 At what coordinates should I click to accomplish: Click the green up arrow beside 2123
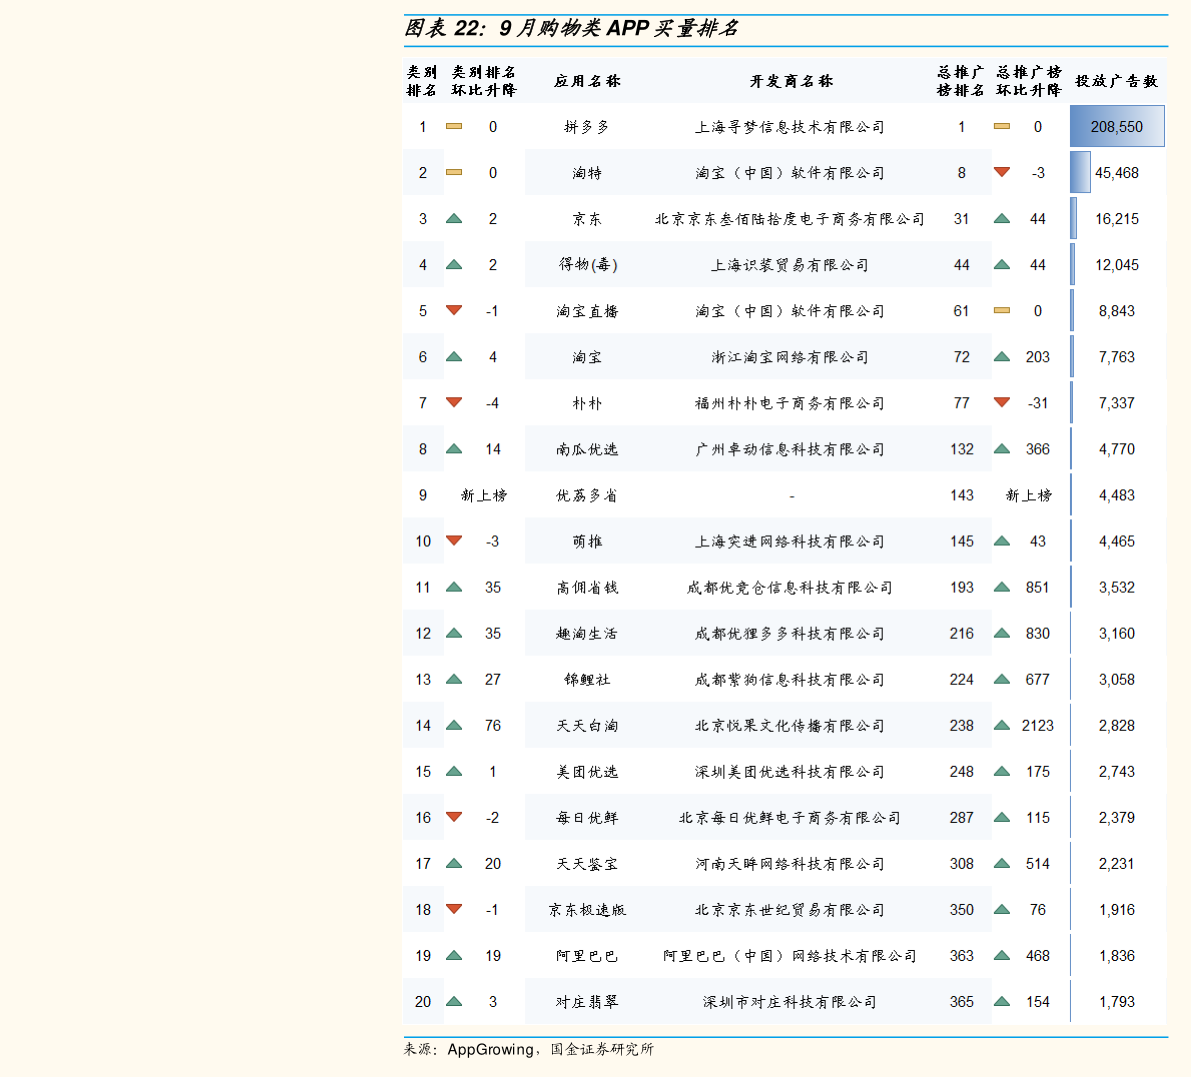[1002, 725]
